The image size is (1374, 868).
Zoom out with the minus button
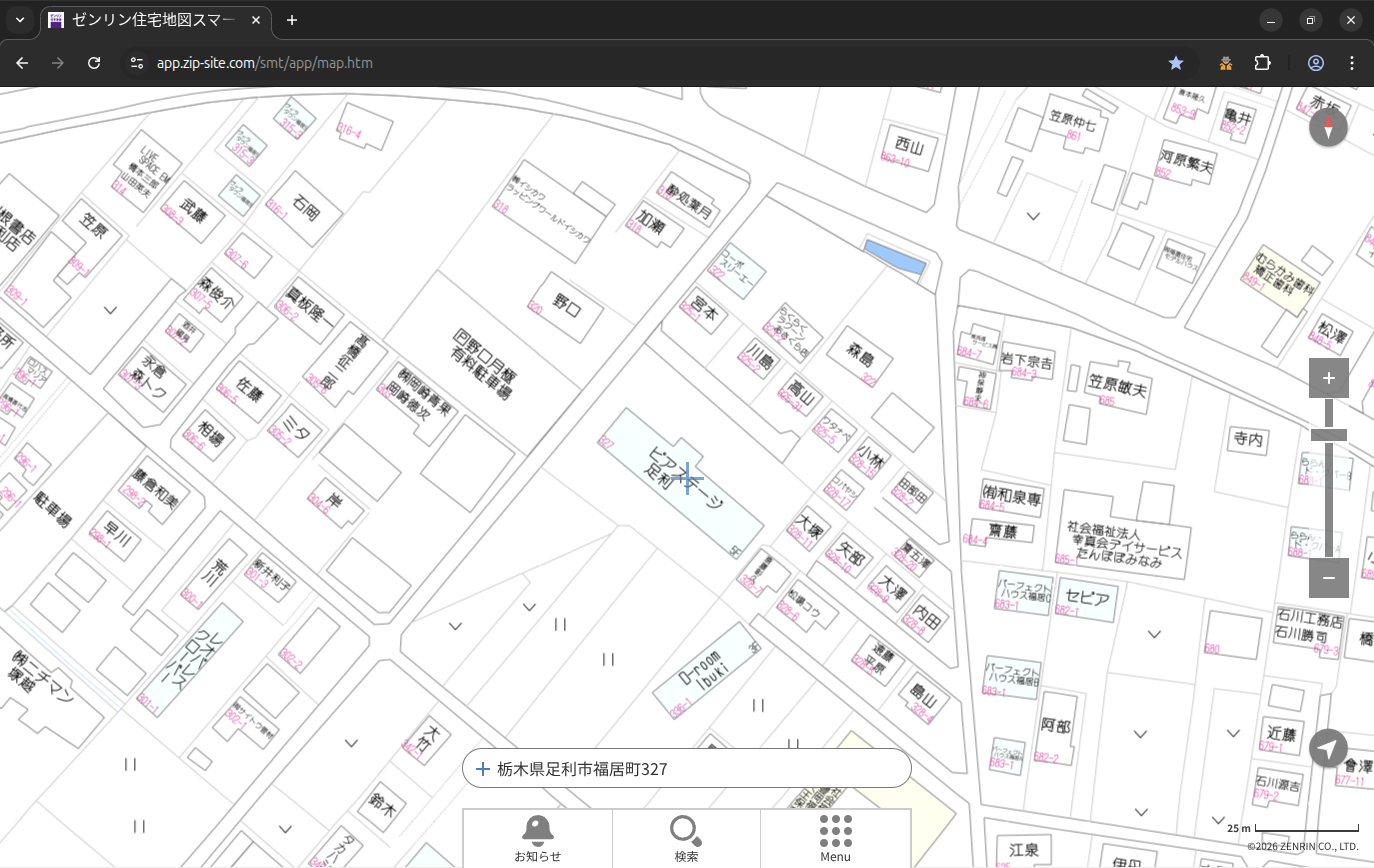[1328, 578]
